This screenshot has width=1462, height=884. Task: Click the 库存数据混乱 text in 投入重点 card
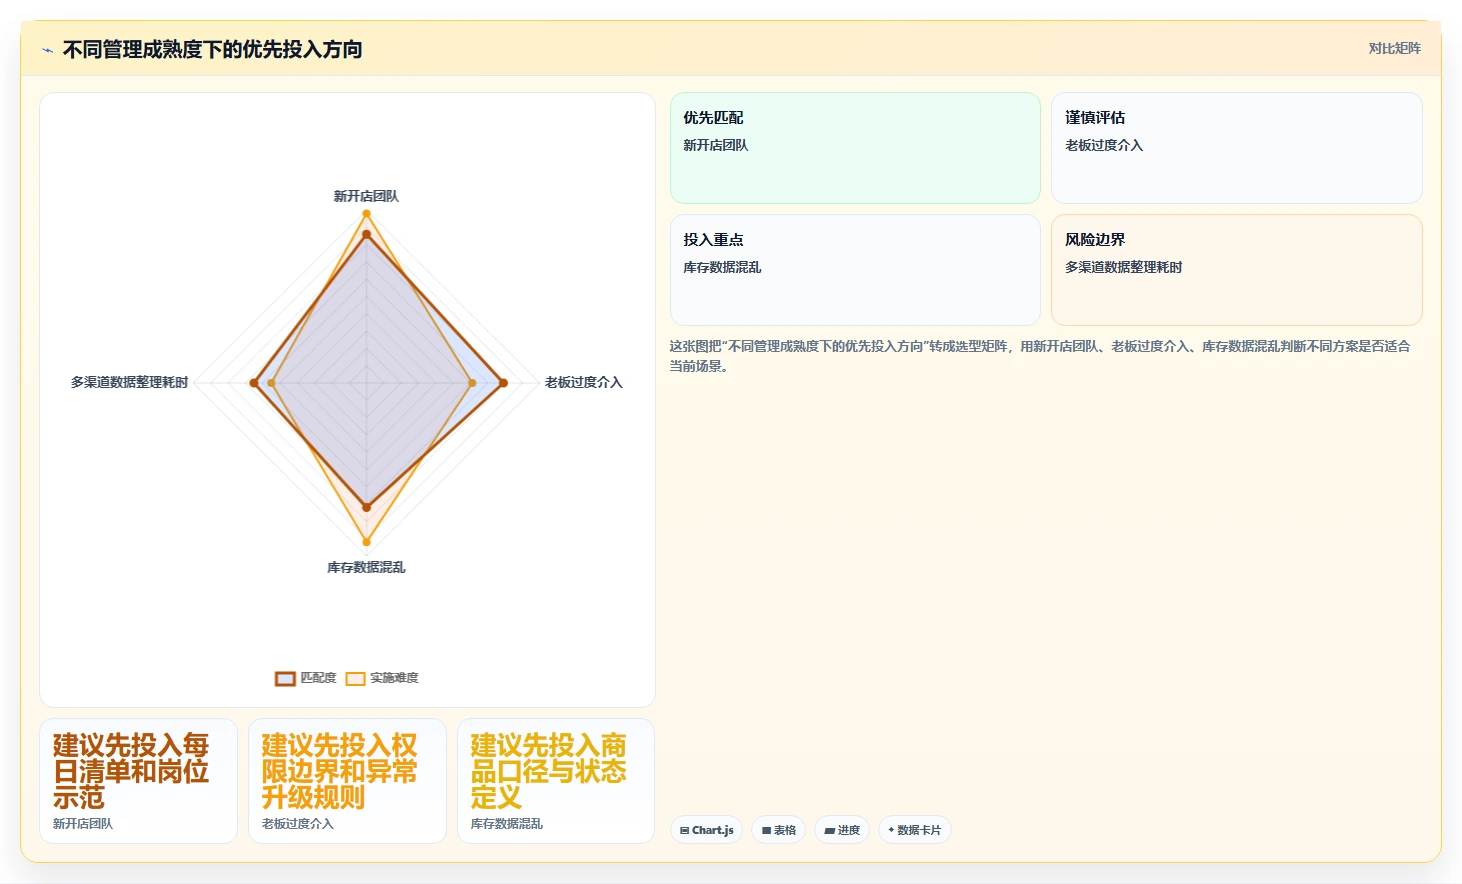722,267
